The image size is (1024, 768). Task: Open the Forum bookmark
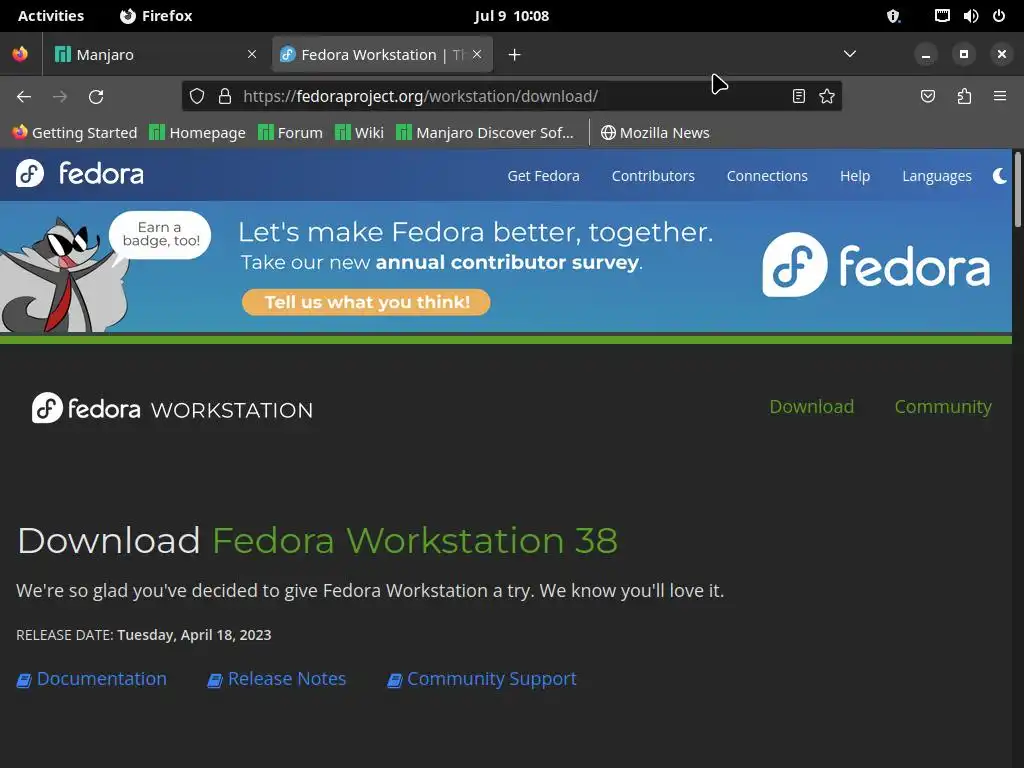pos(290,133)
